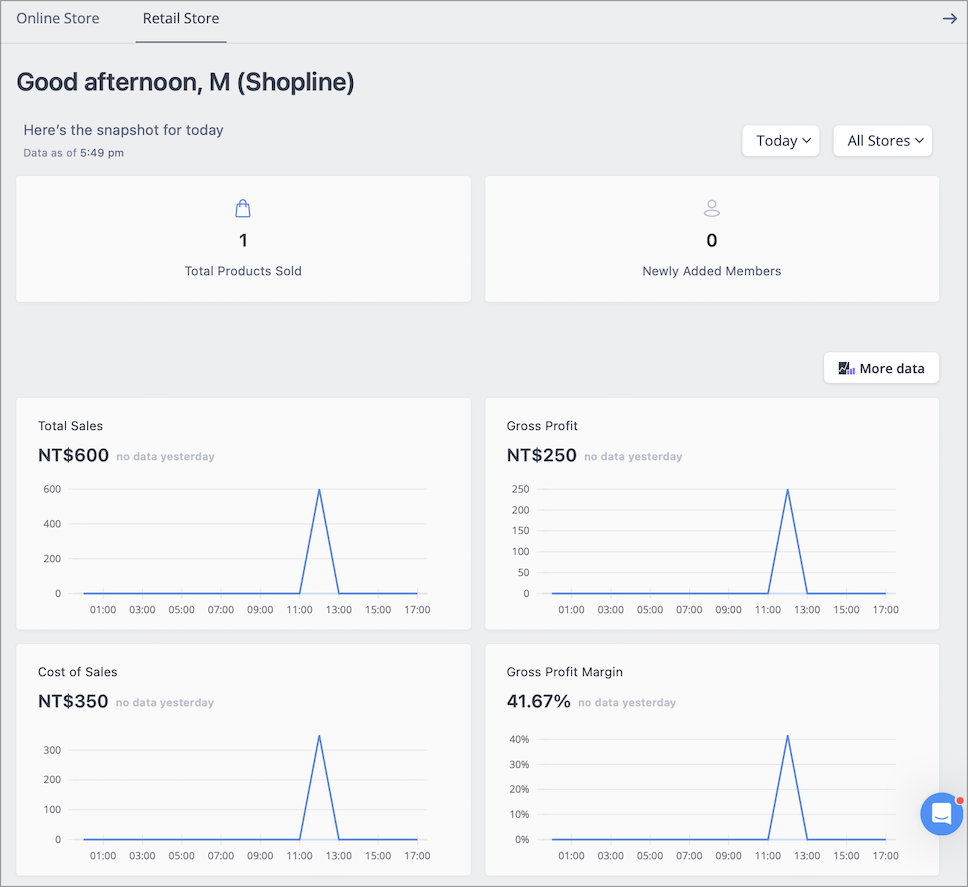The width and height of the screenshot is (968, 887).
Task: Click the Data as of 5:49 pm text
Action: point(73,153)
